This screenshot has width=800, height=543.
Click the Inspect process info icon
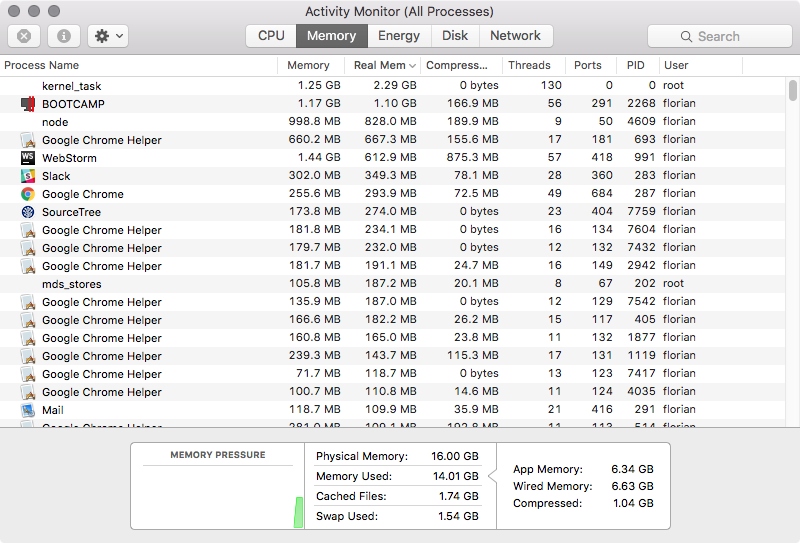click(x=64, y=36)
